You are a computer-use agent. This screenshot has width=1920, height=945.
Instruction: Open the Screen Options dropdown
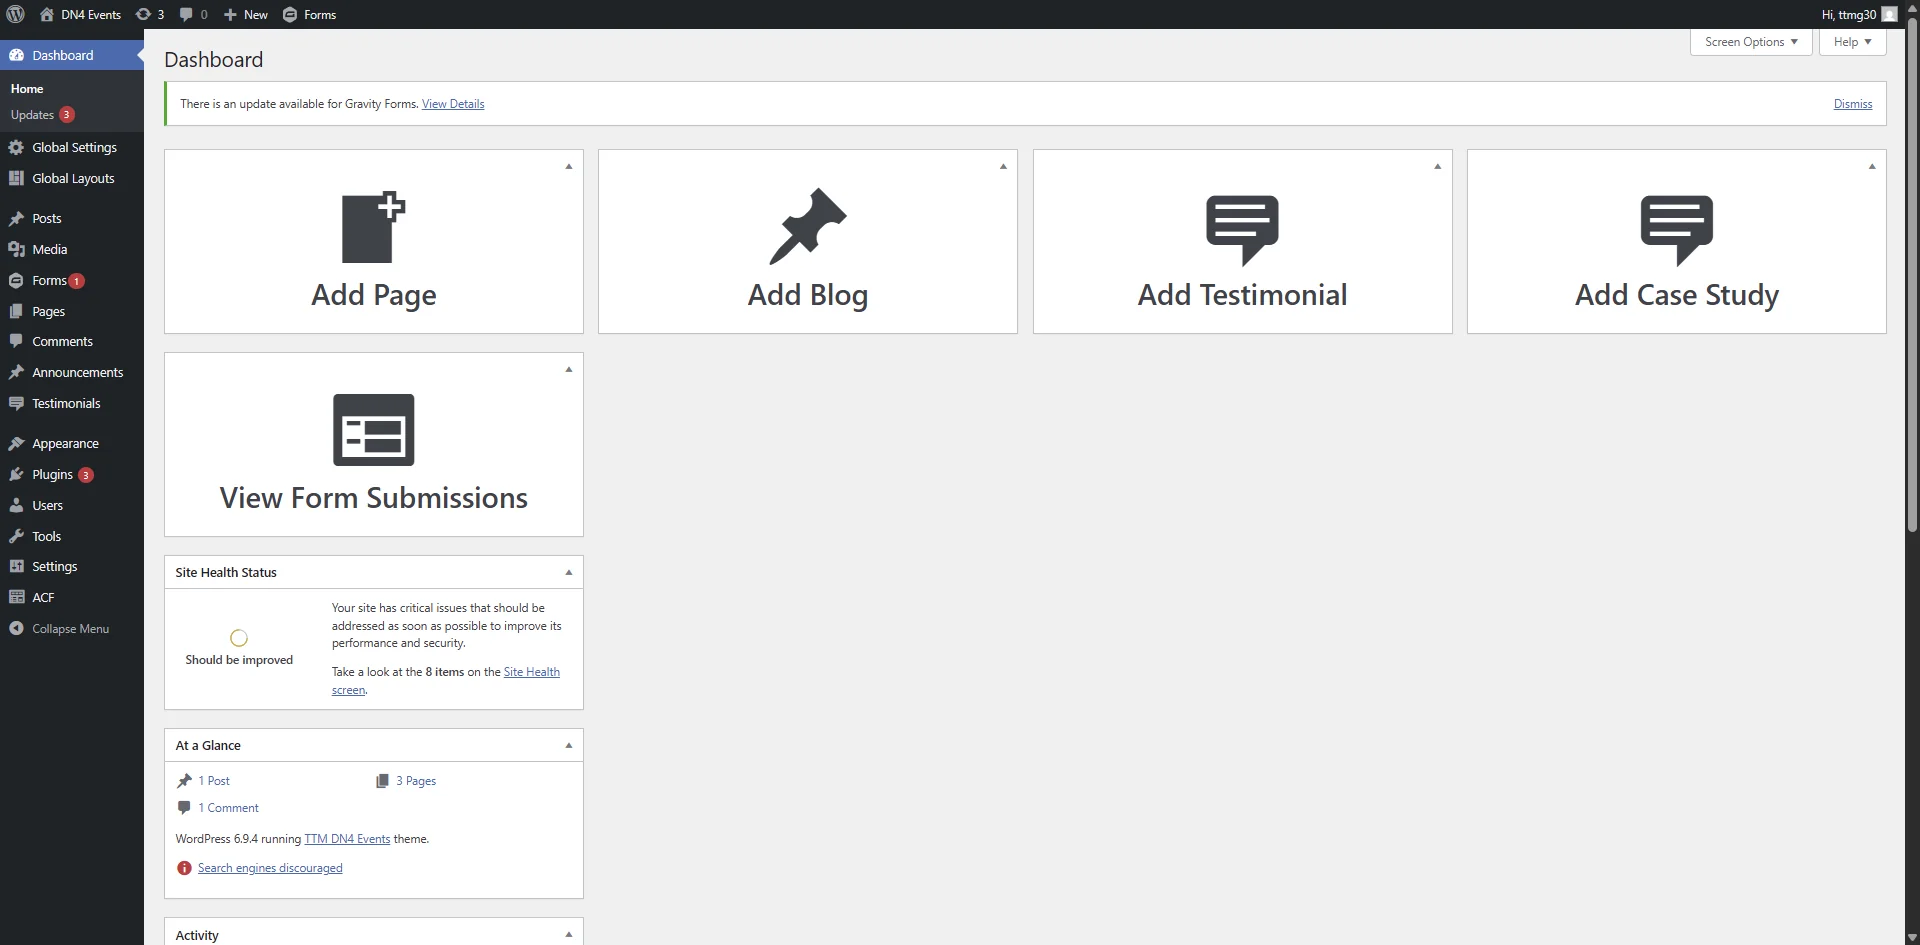coord(1749,42)
